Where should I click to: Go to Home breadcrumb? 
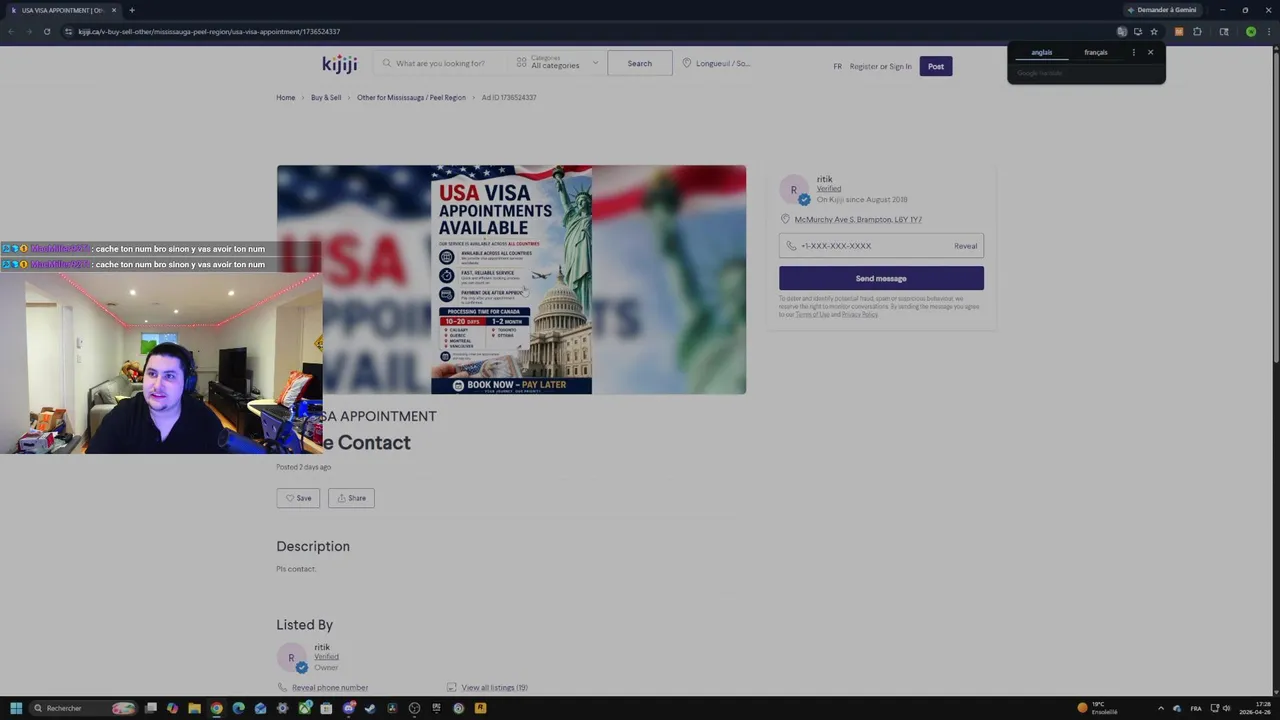(x=285, y=97)
